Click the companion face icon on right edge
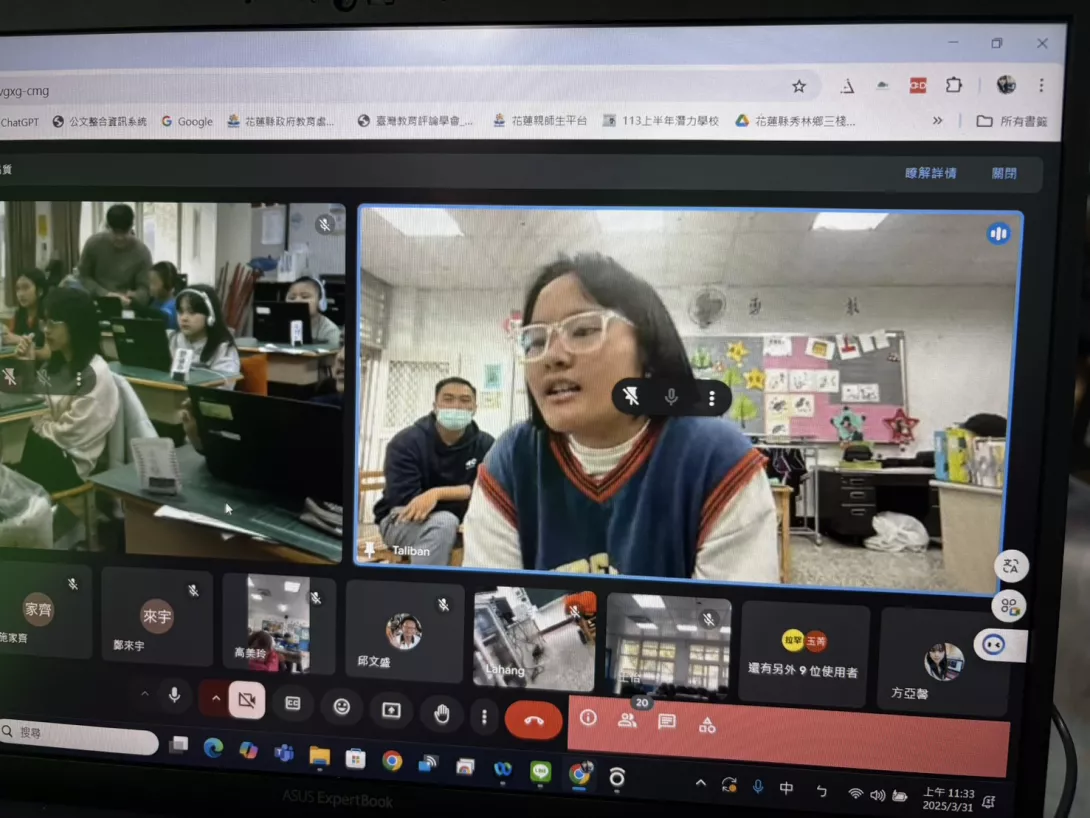 click(995, 645)
